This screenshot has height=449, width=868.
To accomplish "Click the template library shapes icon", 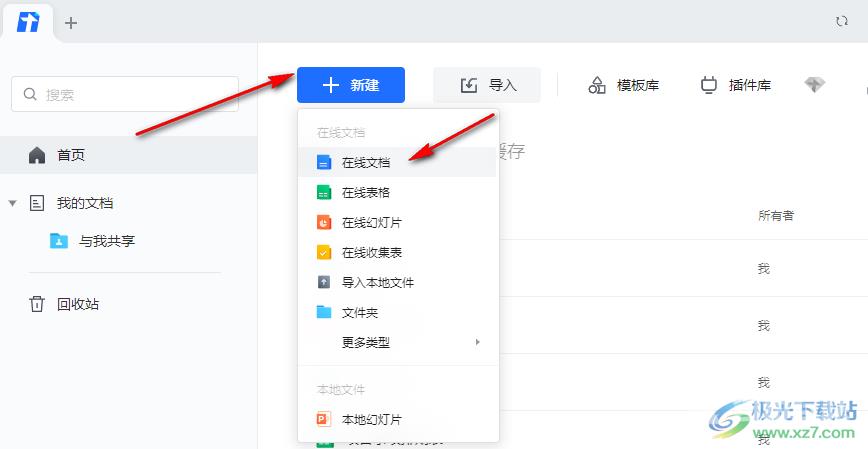I will [597, 85].
